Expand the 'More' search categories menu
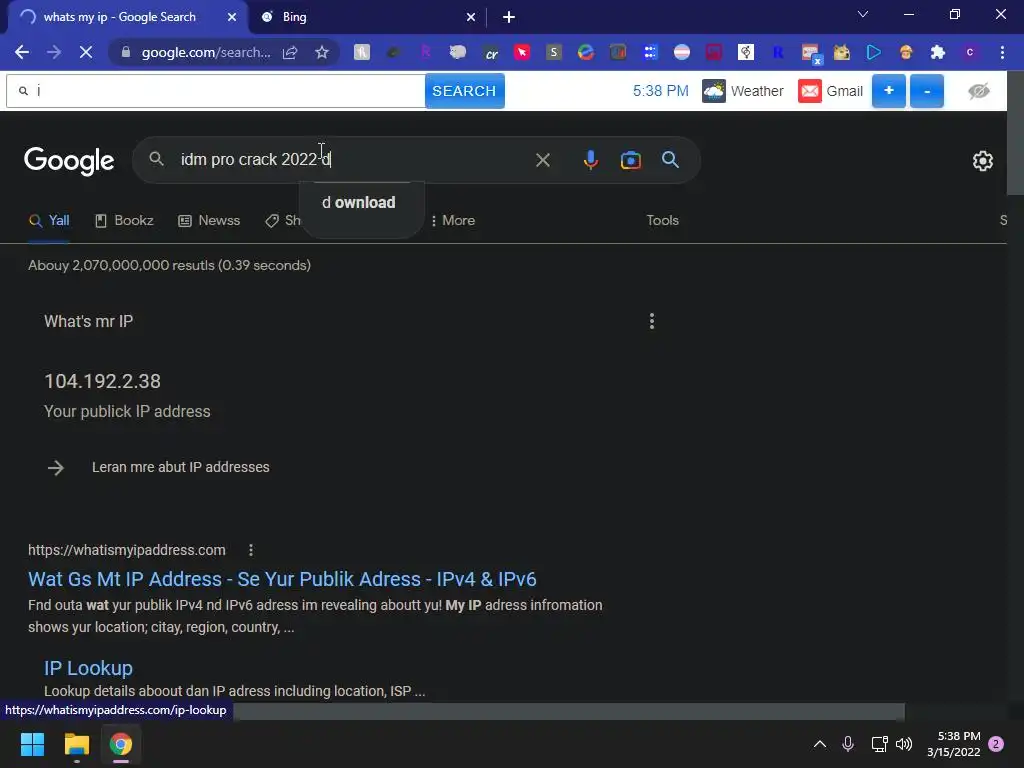 point(453,221)
